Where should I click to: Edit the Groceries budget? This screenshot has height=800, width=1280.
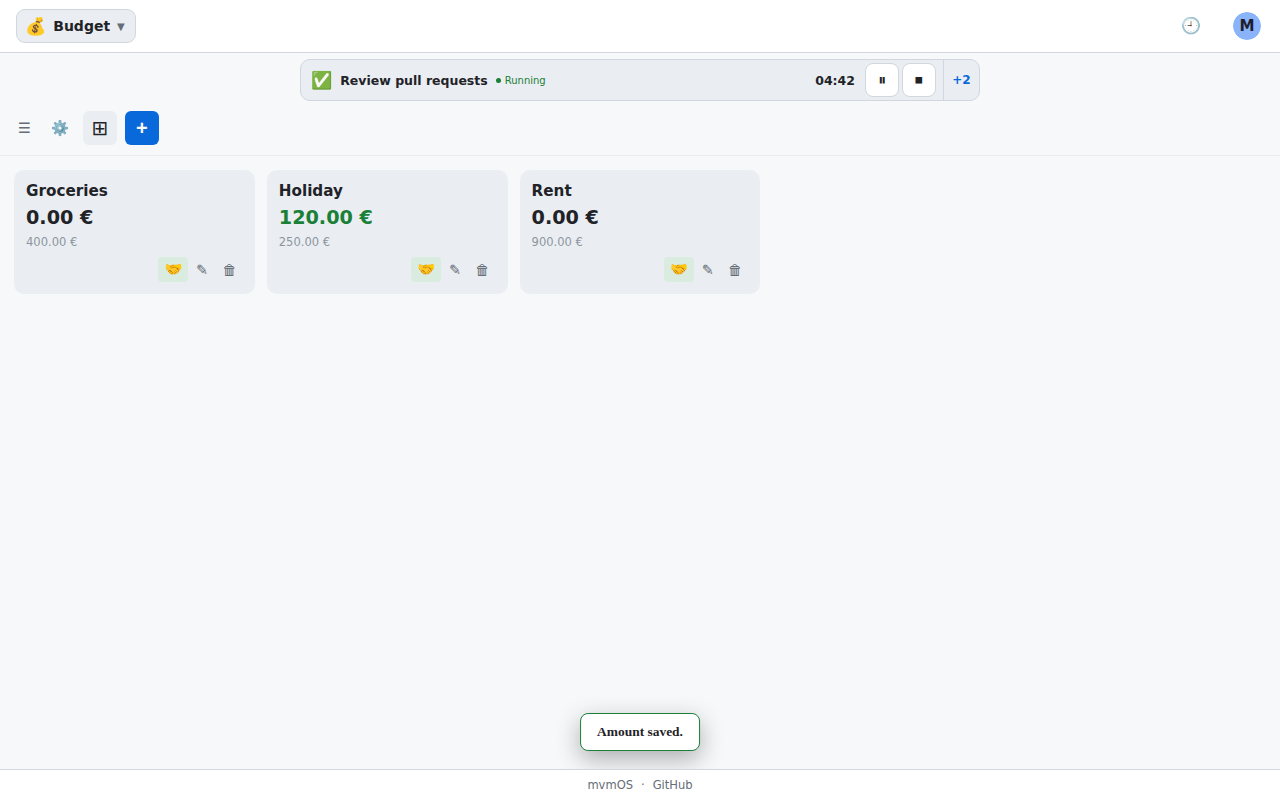[202, 270]
